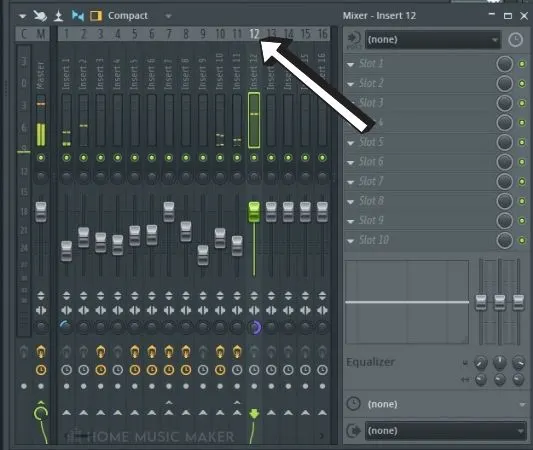Mute Insert 12 with its green LED

254,158
